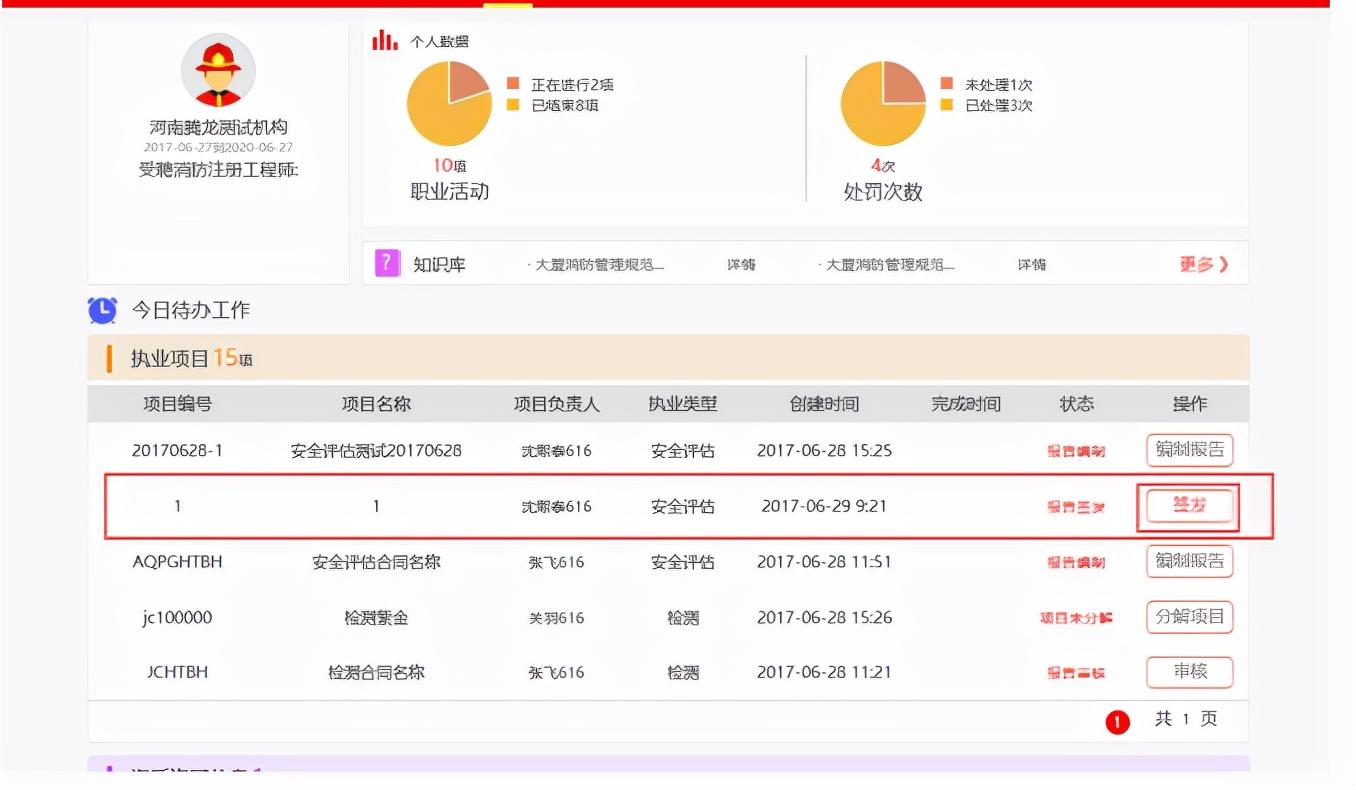Click the 执业类型 column header
Viewport: 1356px width, 790px height.
683,404
